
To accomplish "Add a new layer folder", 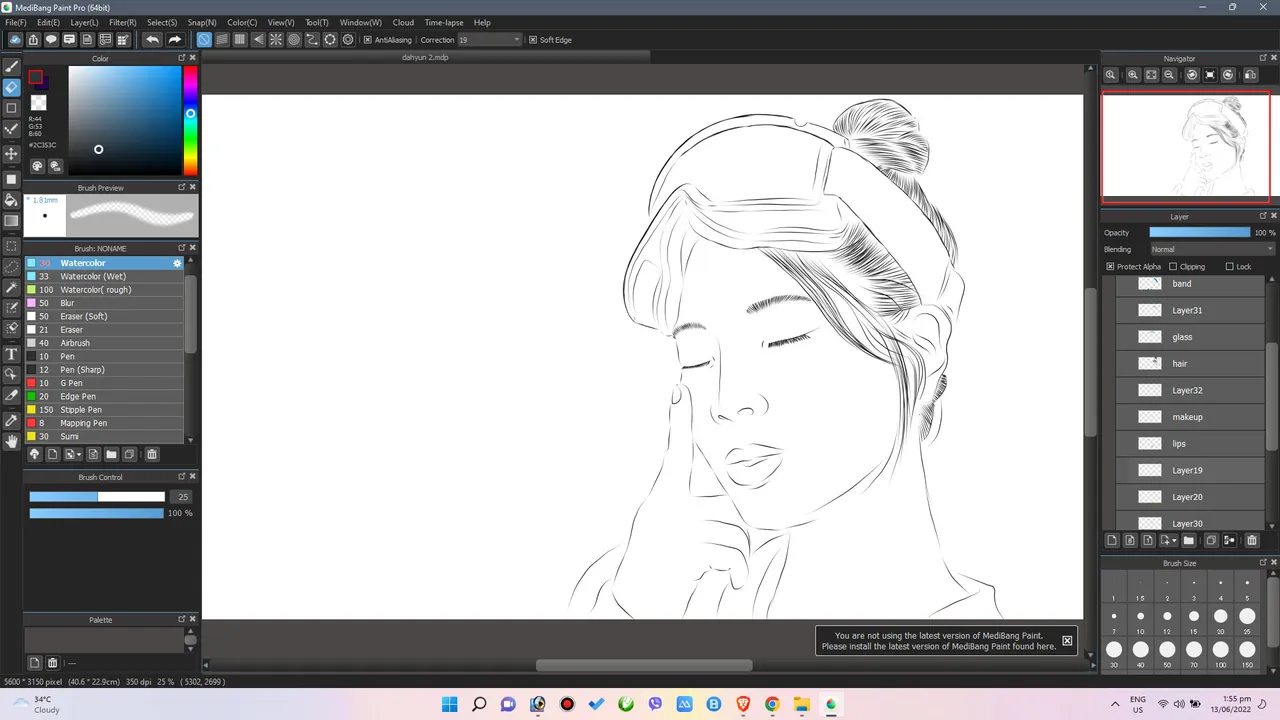I will pos(1189,541).
